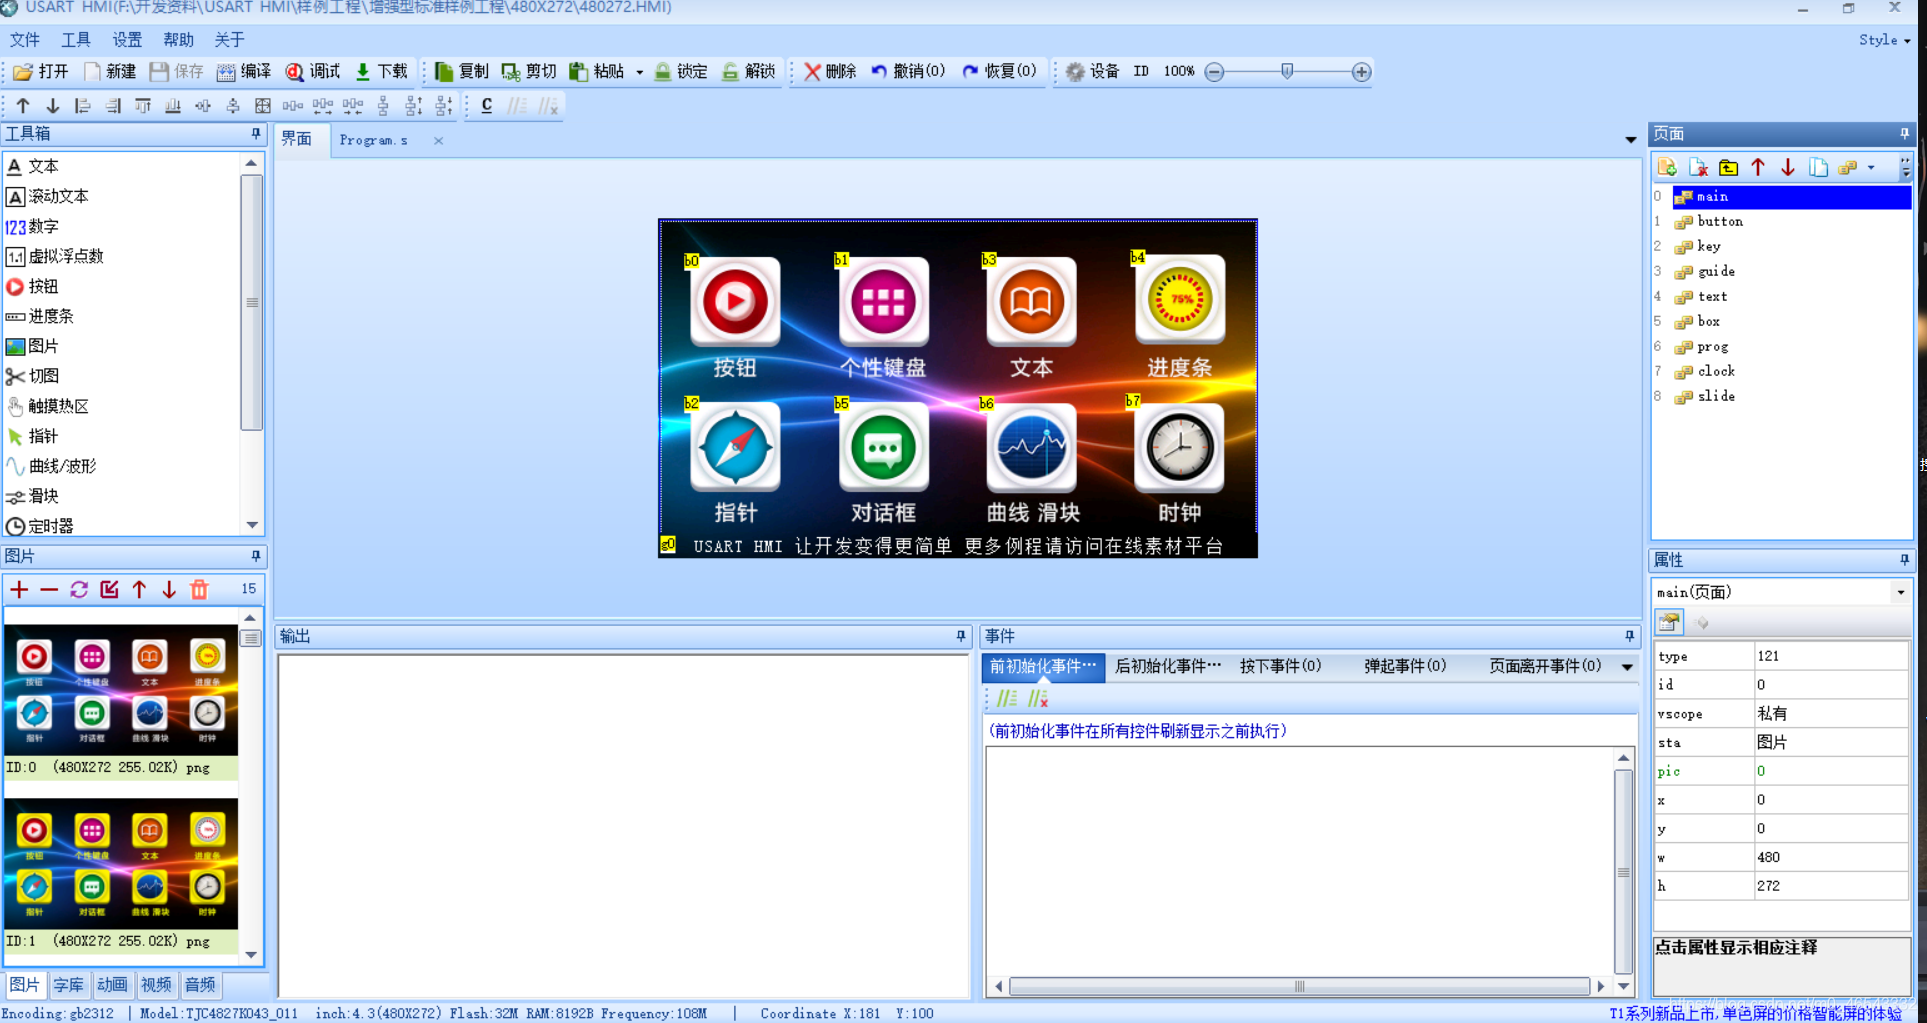Image resolution: width=1927 pixels, height=1023 pixels.
Task: Click 新建 (New) in the toolbar
Action: (x=110, y=71)
